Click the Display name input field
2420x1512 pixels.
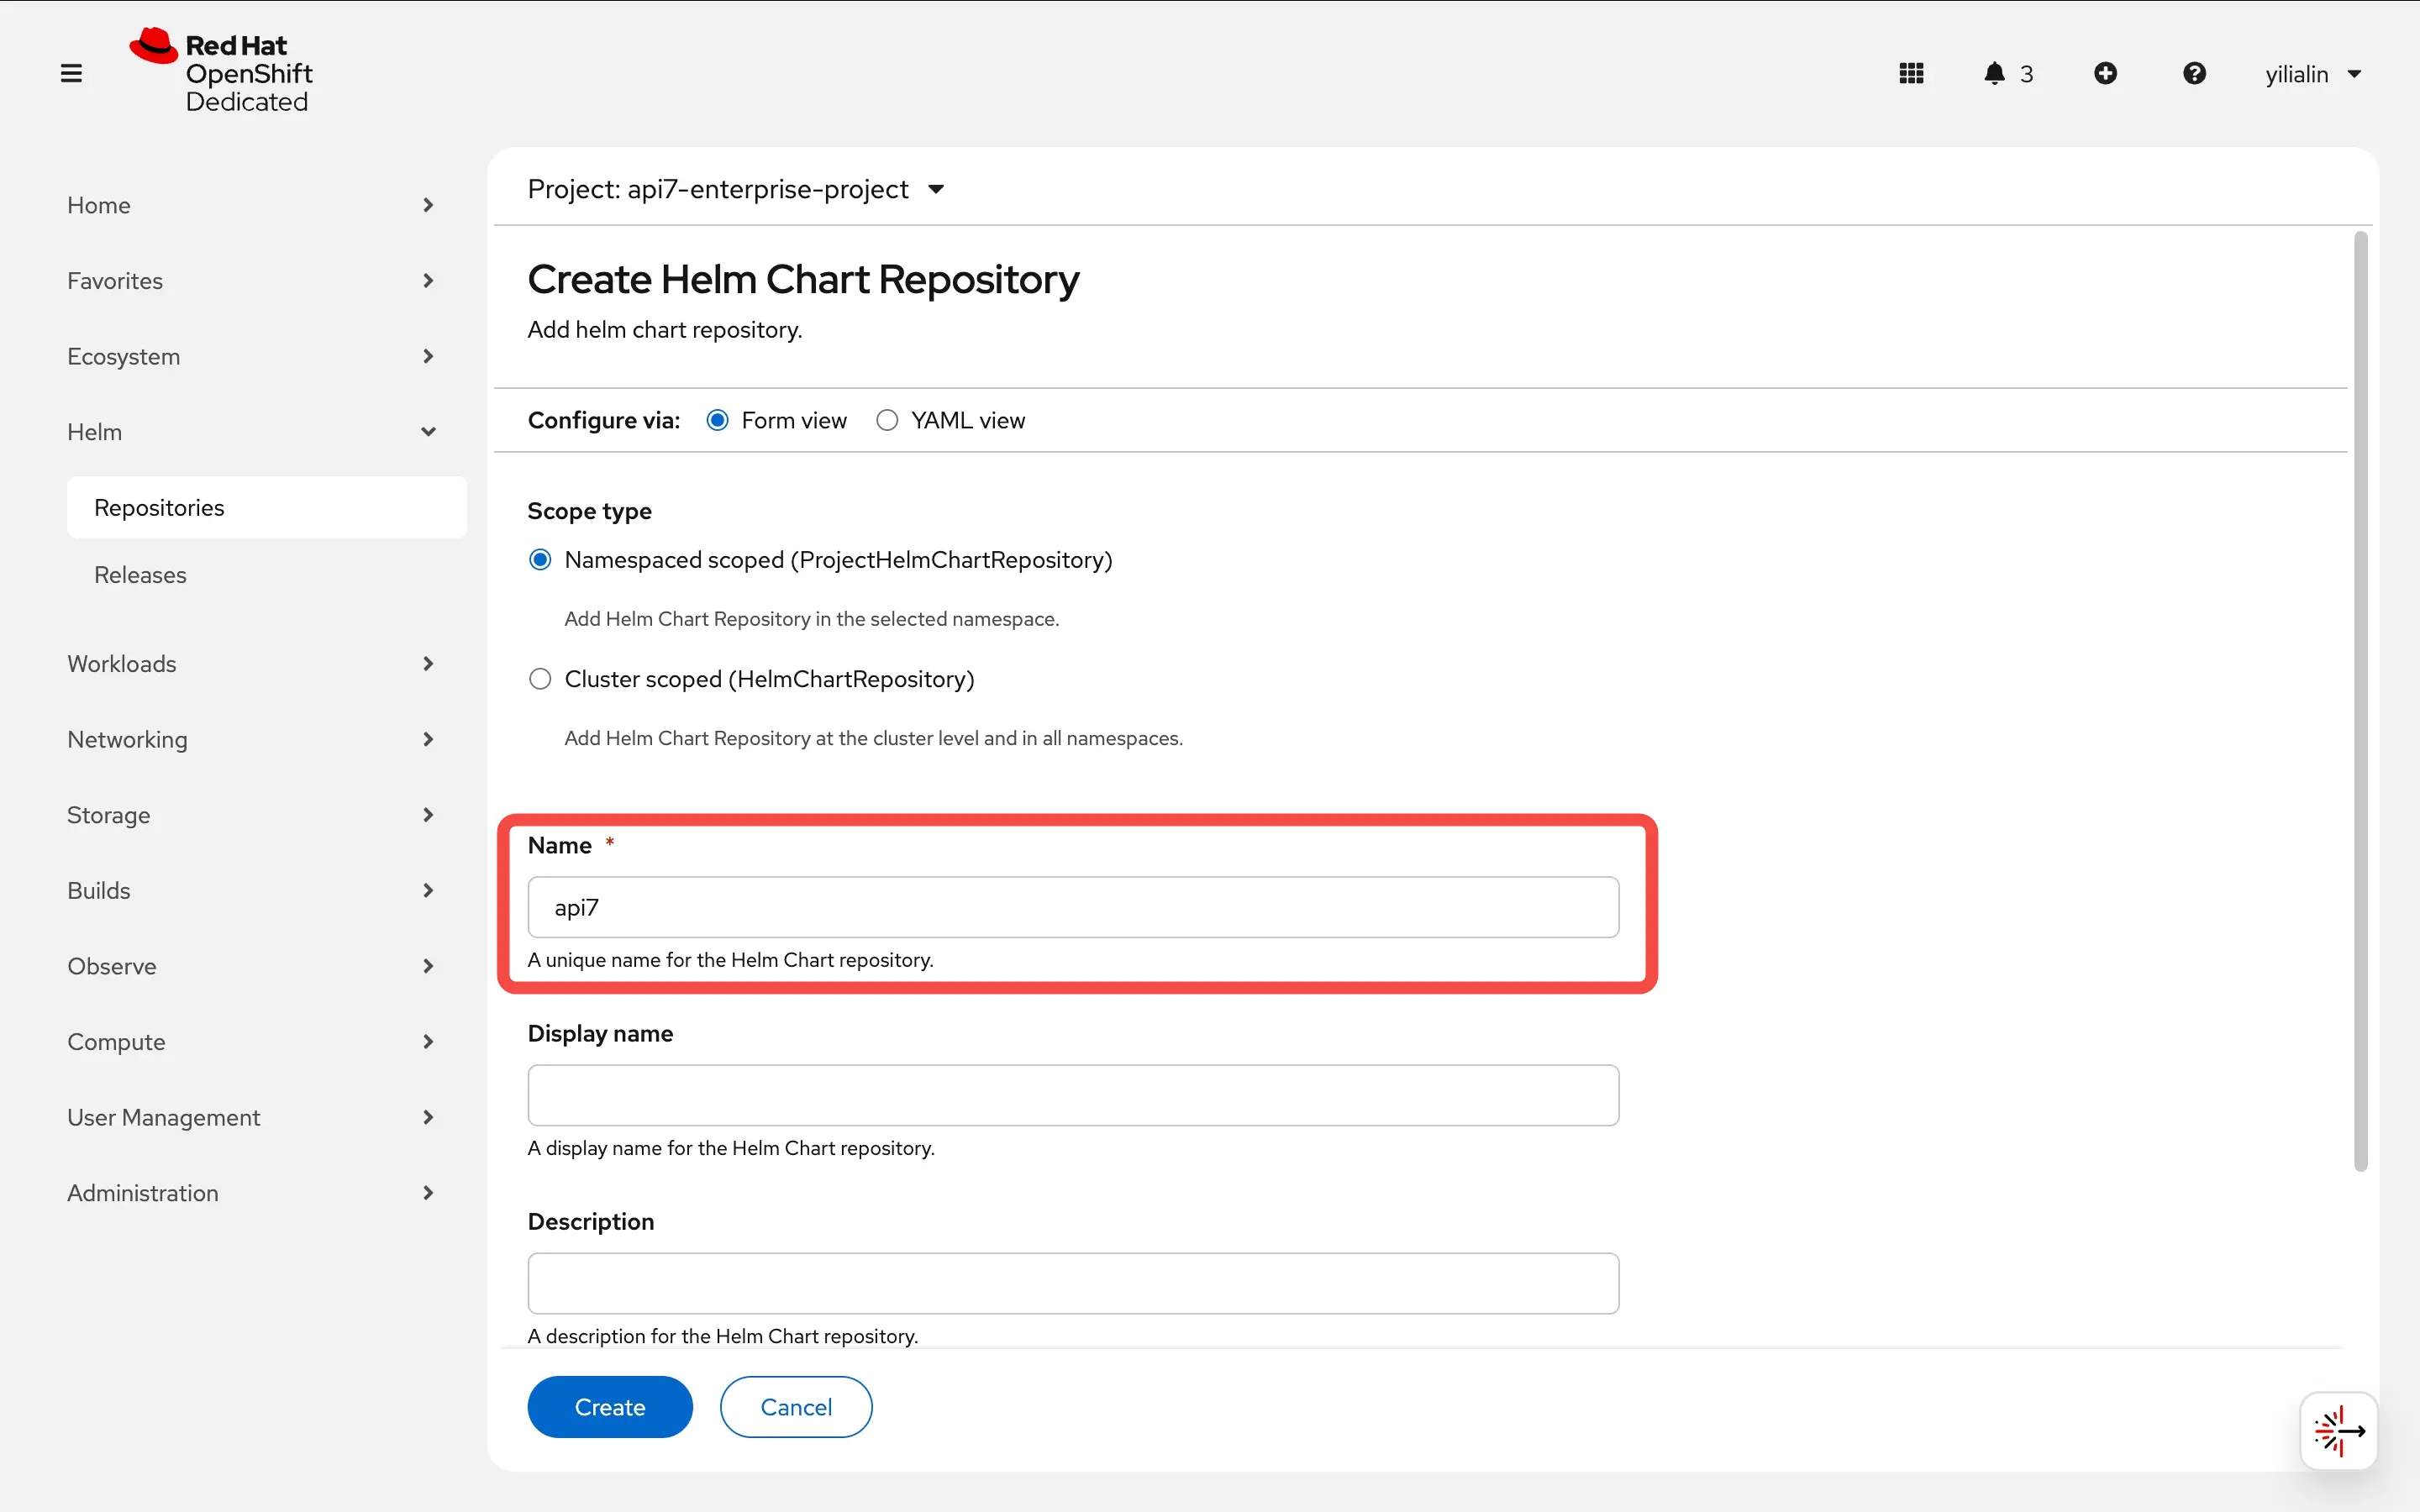(x=1071, y=1095)
